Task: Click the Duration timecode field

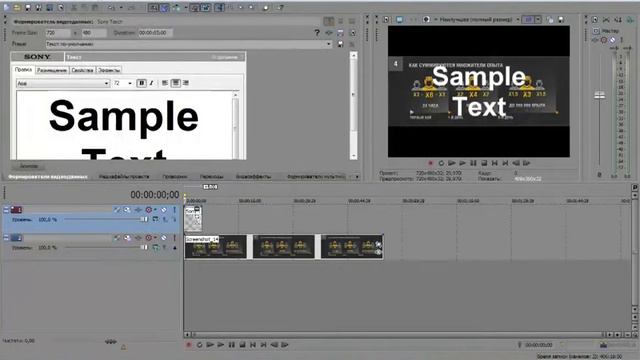Action: point(155,33)
